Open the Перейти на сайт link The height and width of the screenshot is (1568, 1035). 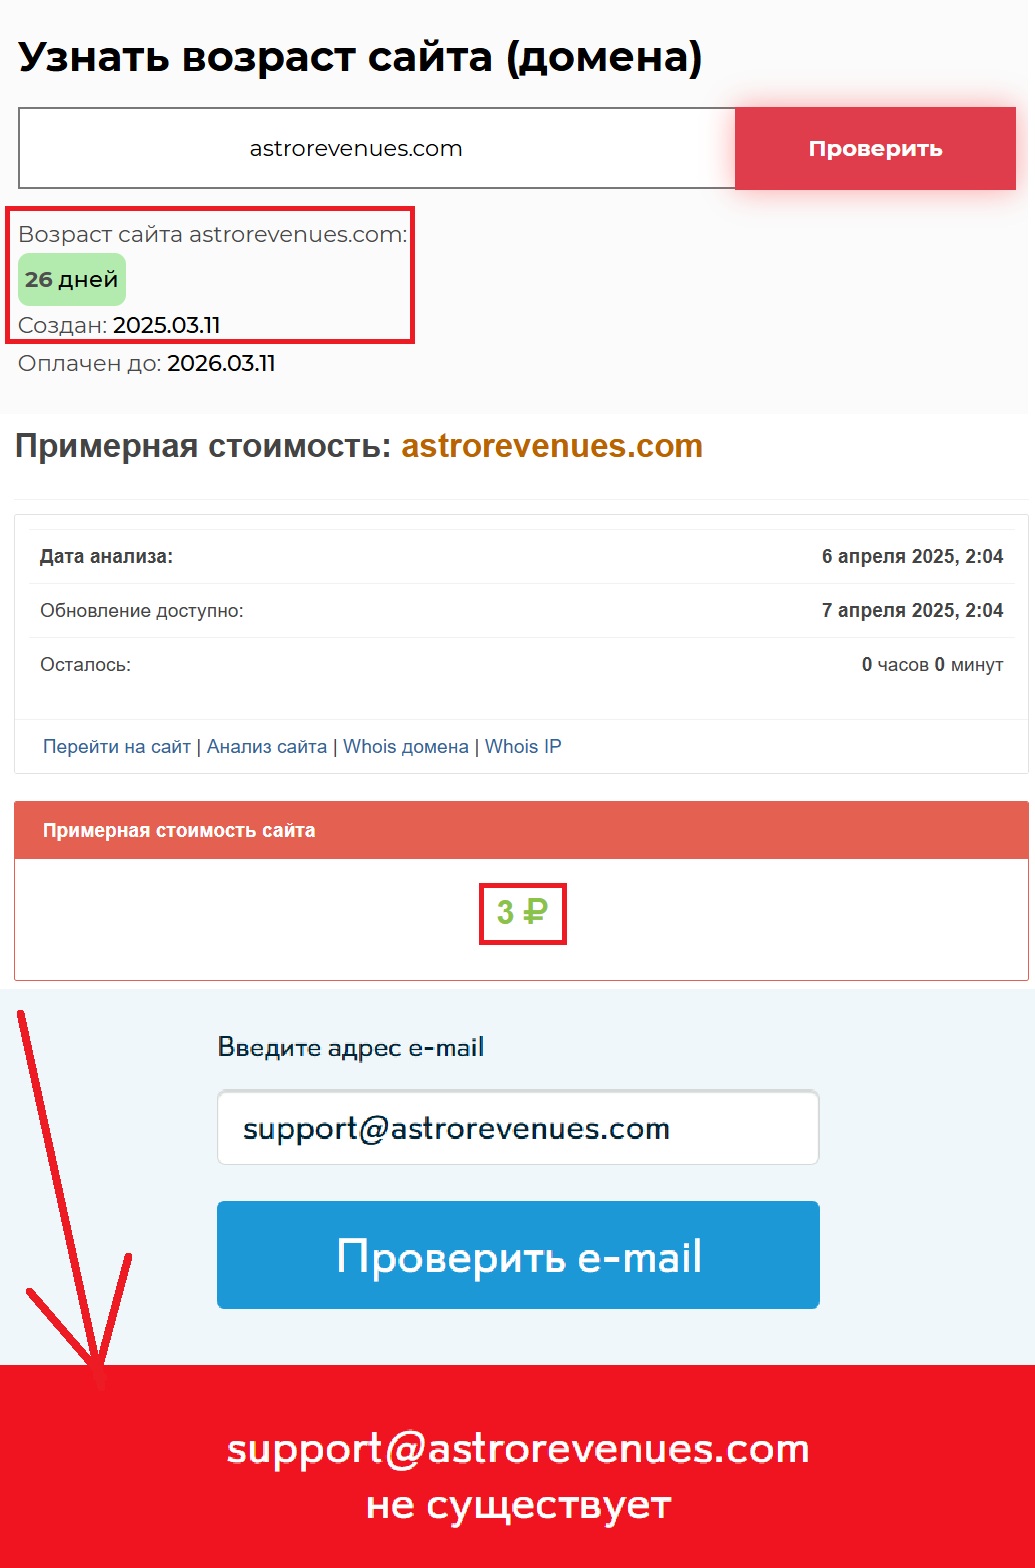(x=116, y=746)
